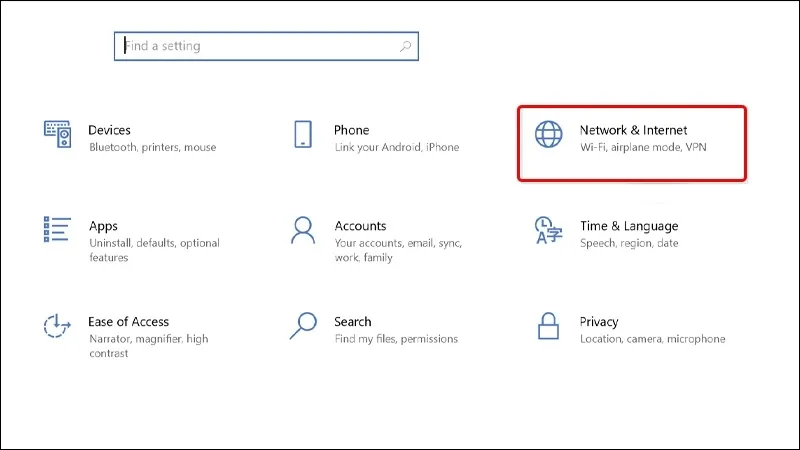The image size is (800, 450).
Task: Open the Accounts heading link
Action: pyautogui.click(x=360, y=226)
